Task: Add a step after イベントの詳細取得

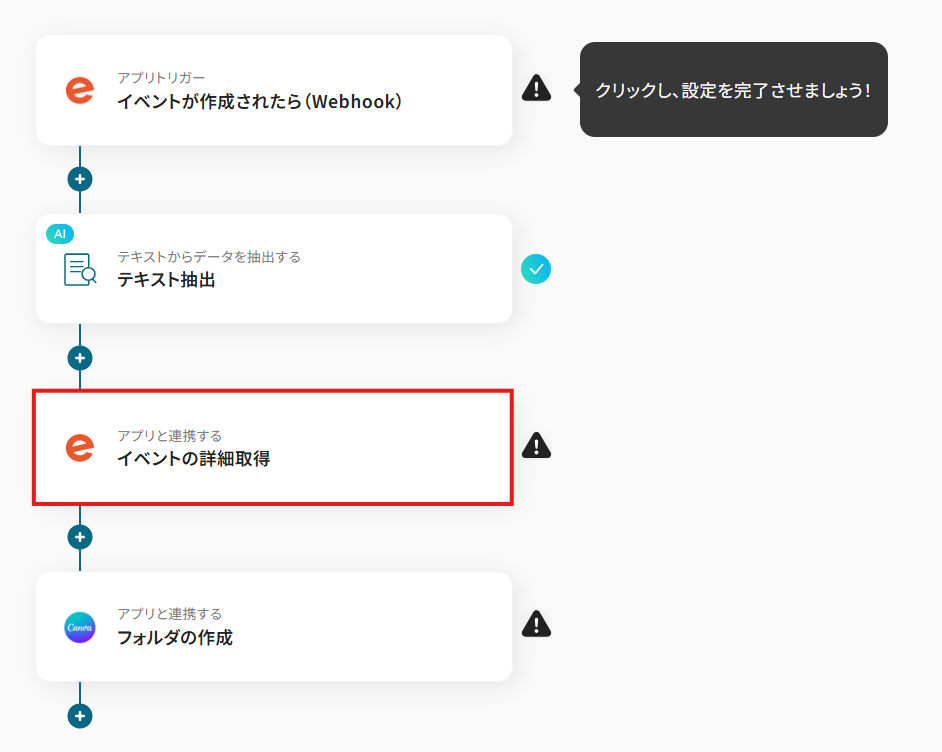Action: (80, 537)
